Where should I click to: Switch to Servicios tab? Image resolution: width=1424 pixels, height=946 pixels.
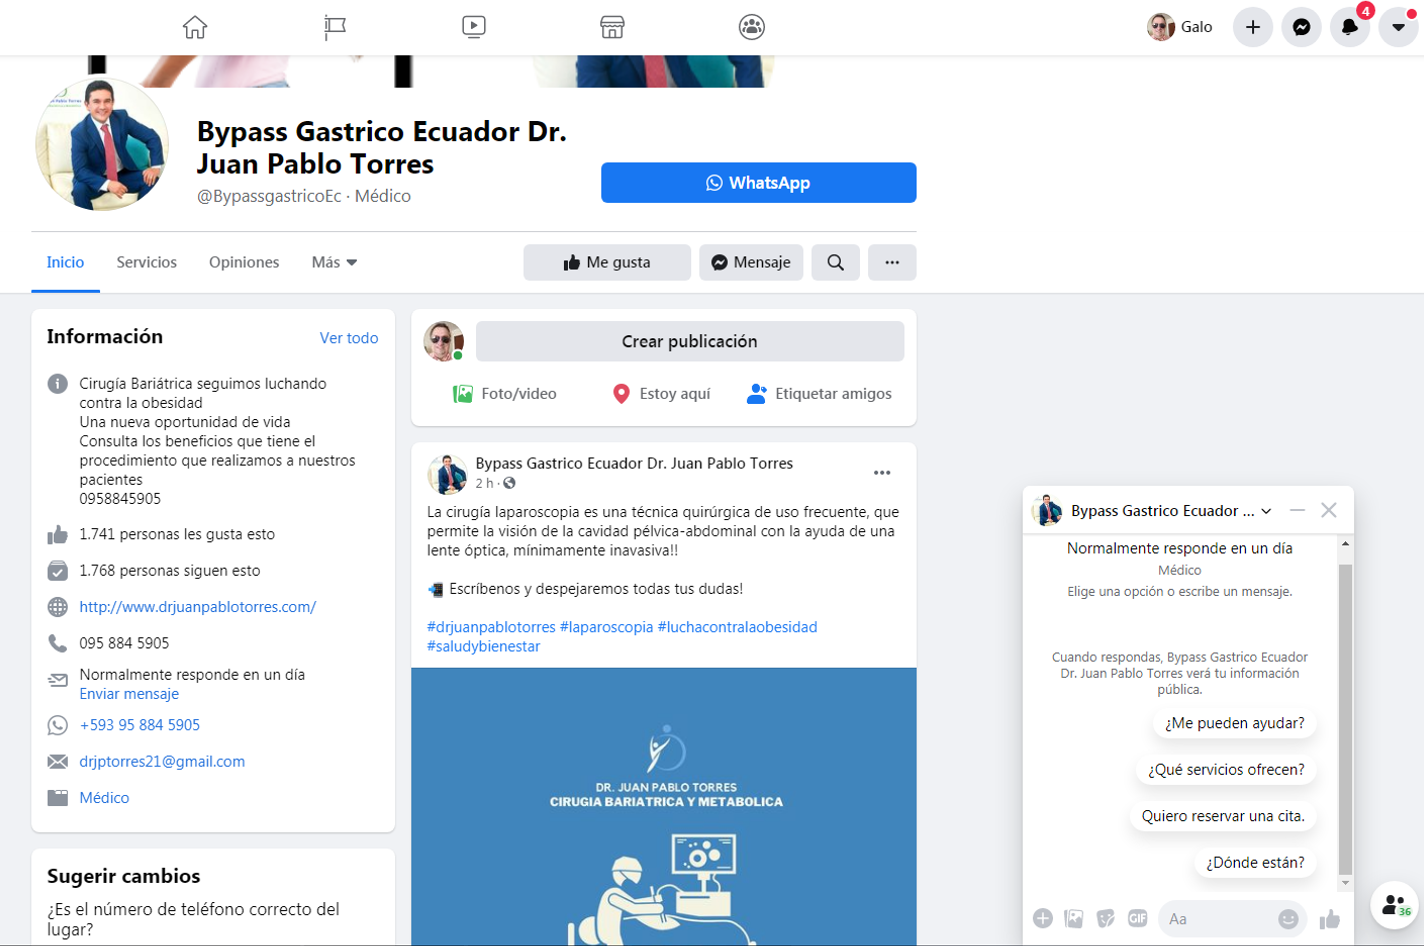click(x=146, y=262)
